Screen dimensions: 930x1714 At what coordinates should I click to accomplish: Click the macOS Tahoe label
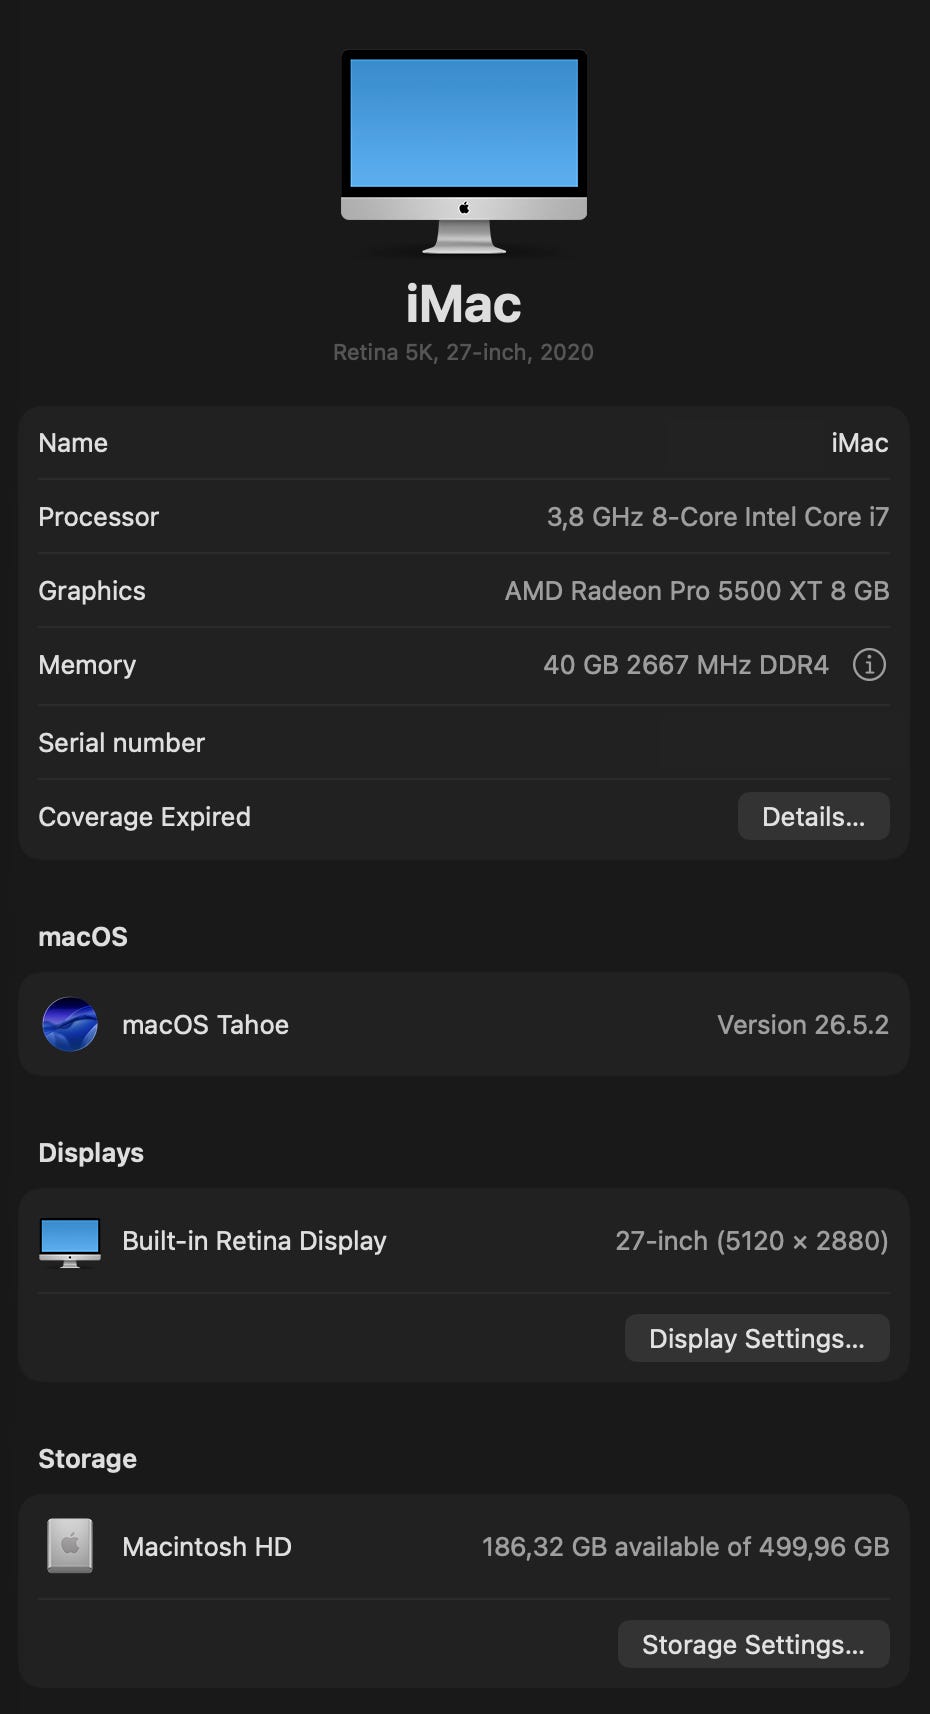click(205, 1025)
